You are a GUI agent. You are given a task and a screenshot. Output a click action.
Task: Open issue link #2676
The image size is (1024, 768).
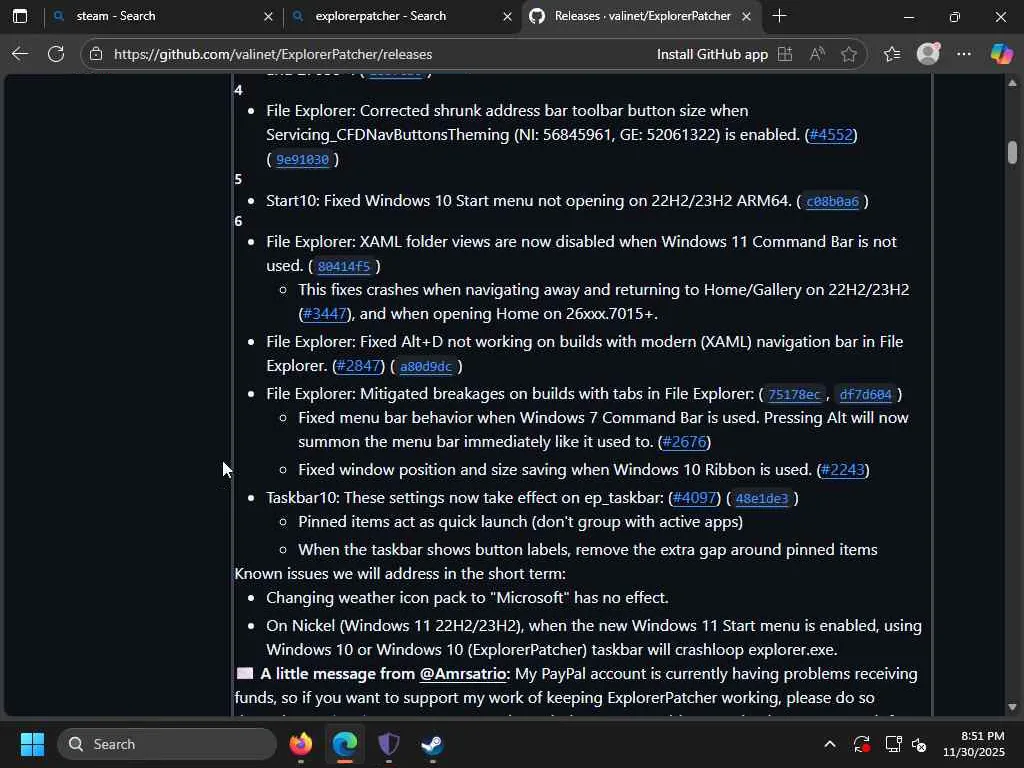click(684, 441)
